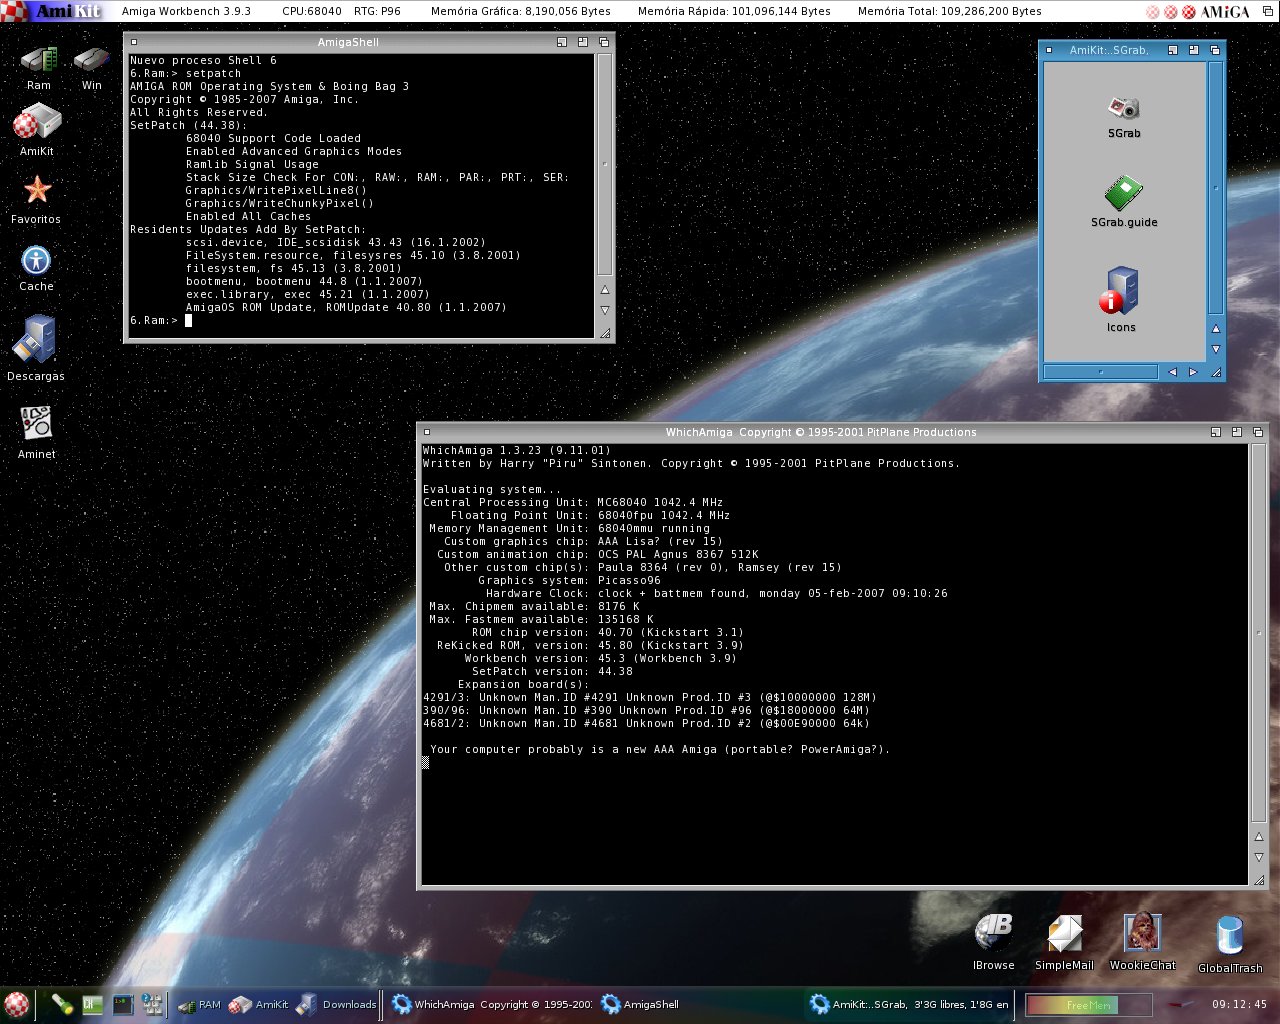Switch to AmigaShell window via taskbar
This screenshot has width=1280, height=1024.
tap(640, 1005)
